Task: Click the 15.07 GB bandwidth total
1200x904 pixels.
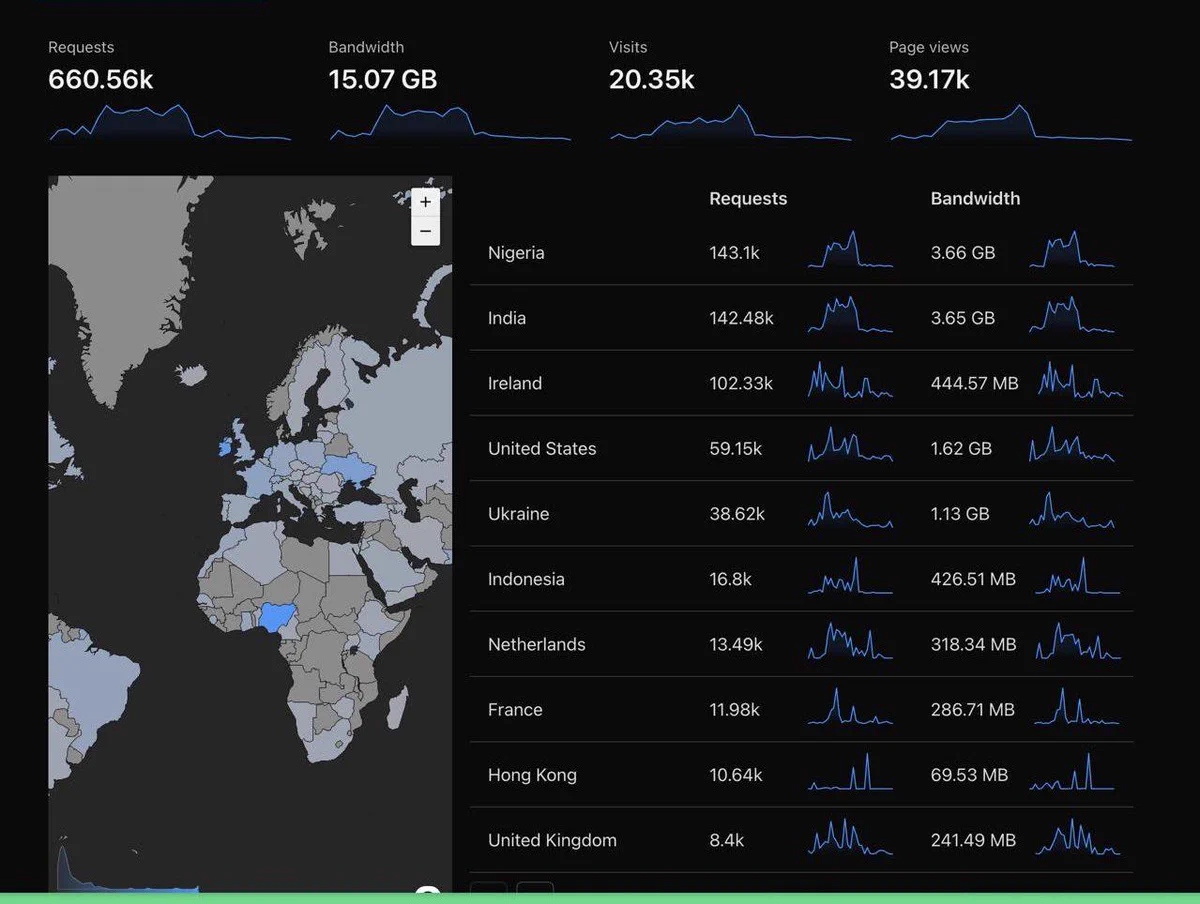Action: (383, 80)
